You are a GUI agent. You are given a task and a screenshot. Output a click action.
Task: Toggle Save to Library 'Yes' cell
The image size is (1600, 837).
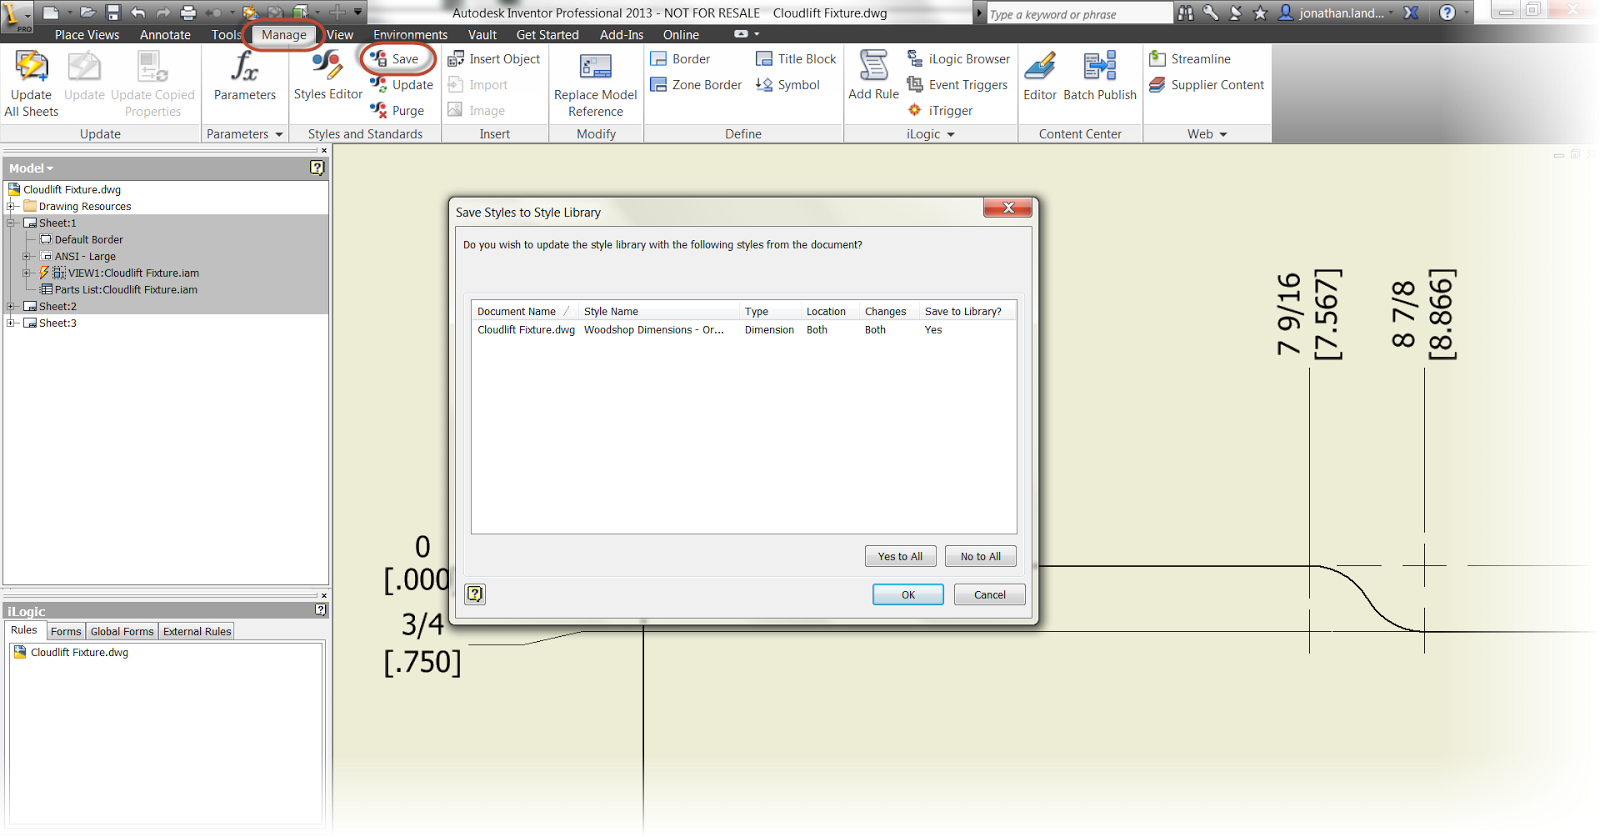point(934,330)
